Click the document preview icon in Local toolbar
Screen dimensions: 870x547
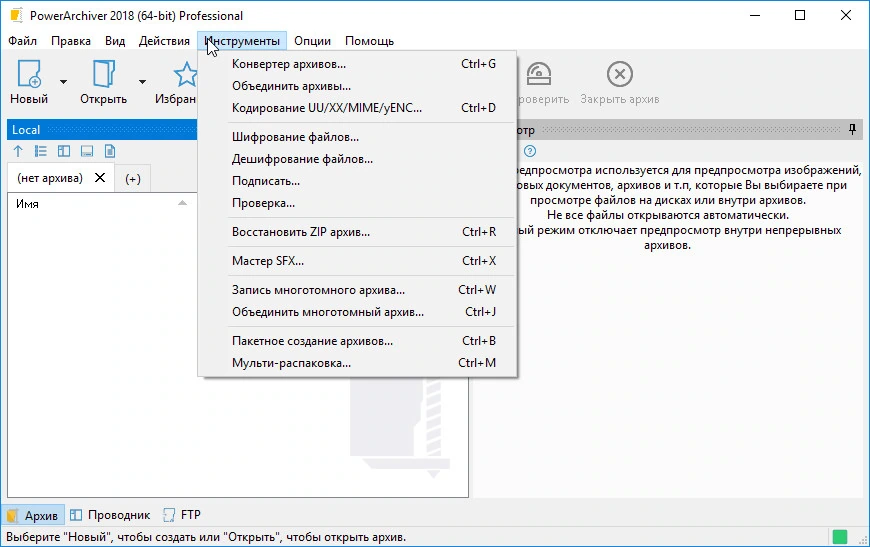(x=110, y=151)
